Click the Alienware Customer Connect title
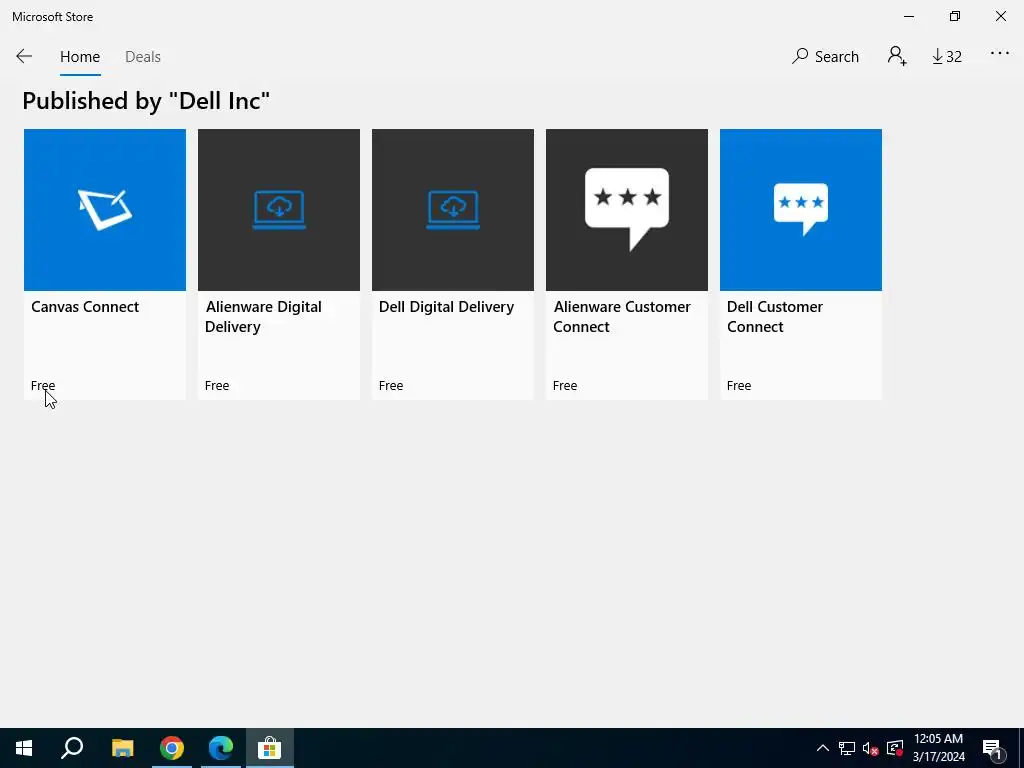The height and width of the screenshot is (768, 1024). (622, 317)
